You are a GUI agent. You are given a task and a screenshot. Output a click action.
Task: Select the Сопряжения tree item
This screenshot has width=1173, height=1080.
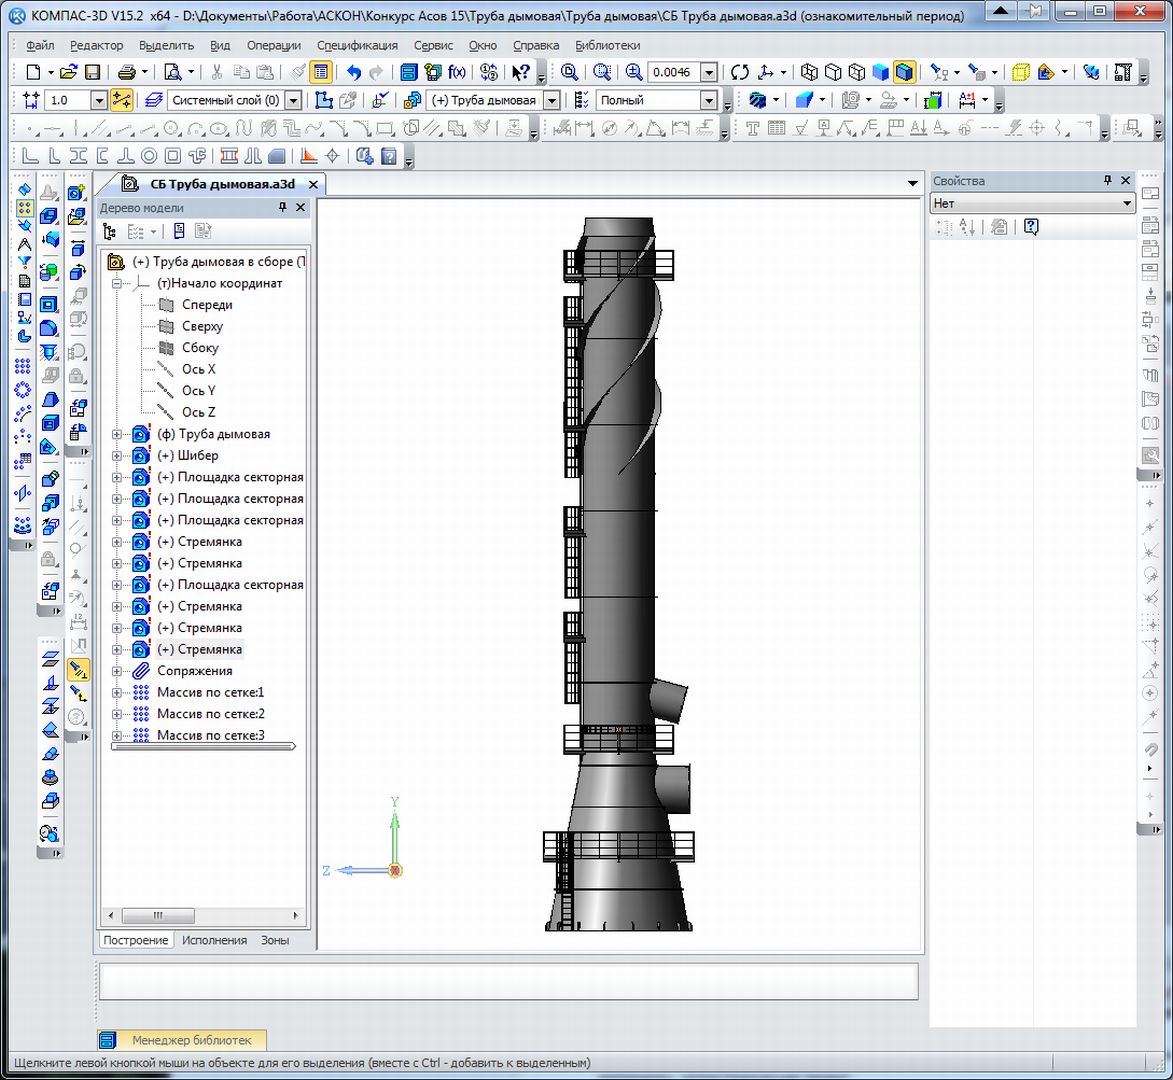click(x=194, y=671)
